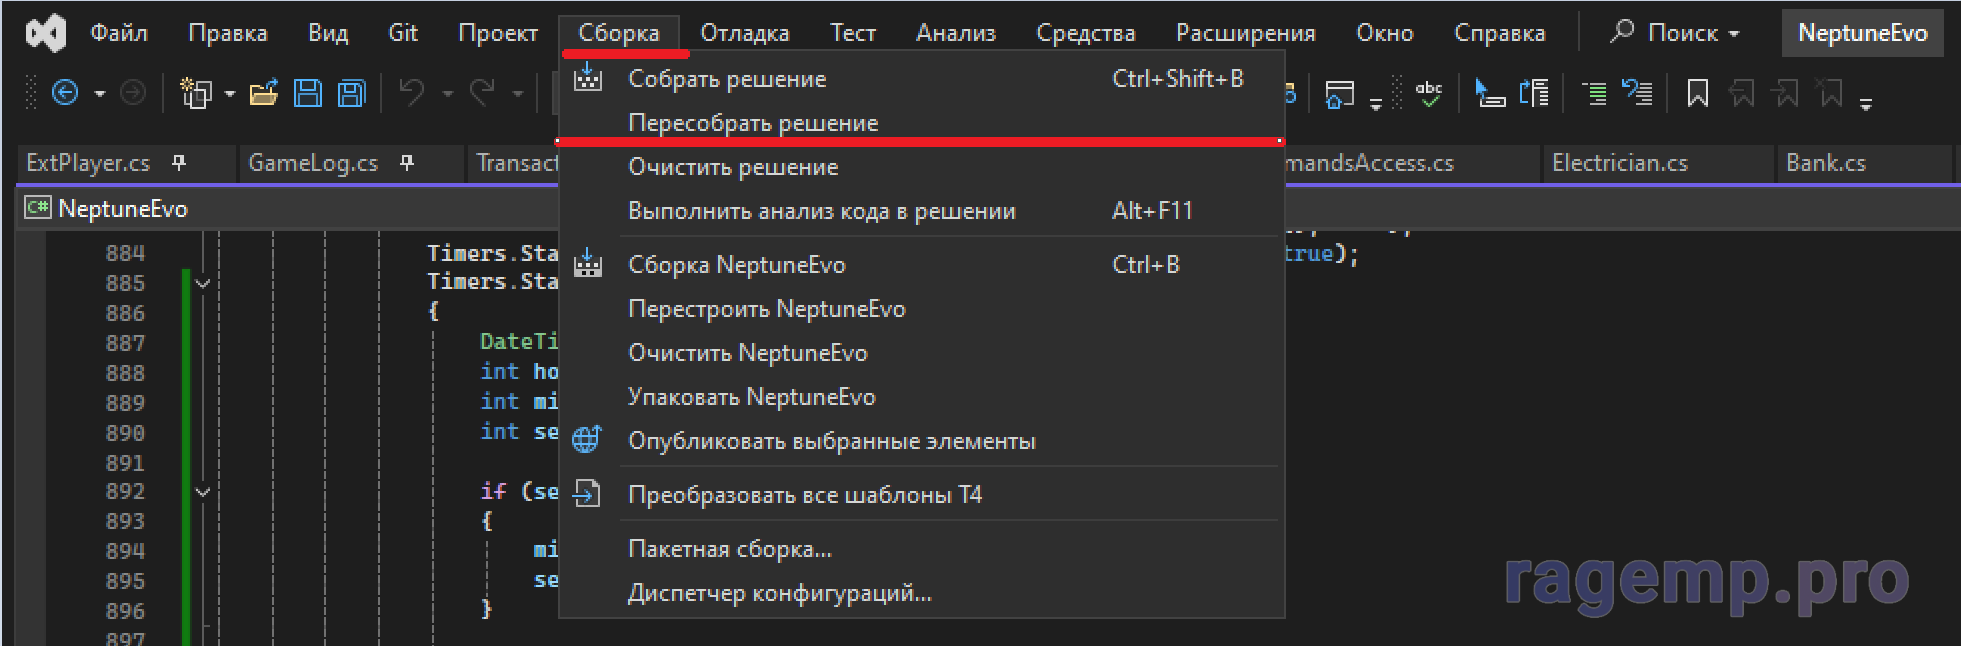Click the navigate backward arrow icon
Viewport: 1961px width, 646px height.
65,94
